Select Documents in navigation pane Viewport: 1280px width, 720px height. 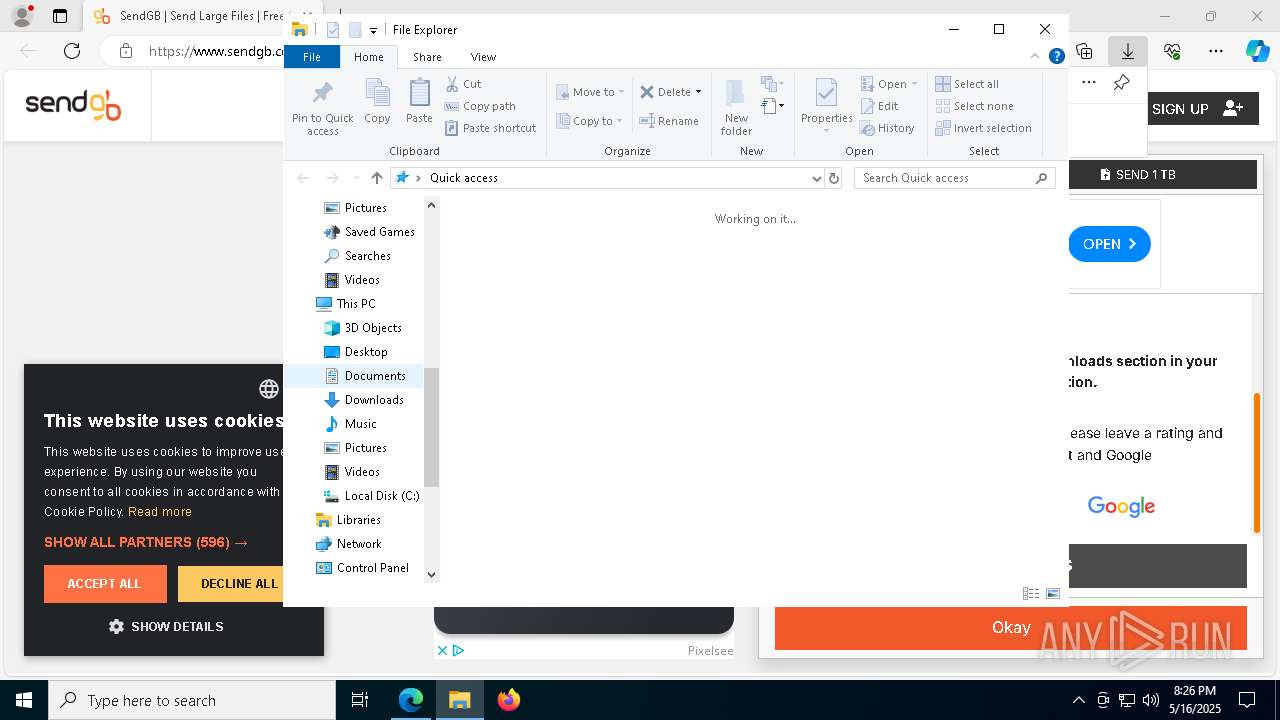(x=374, y=376)
